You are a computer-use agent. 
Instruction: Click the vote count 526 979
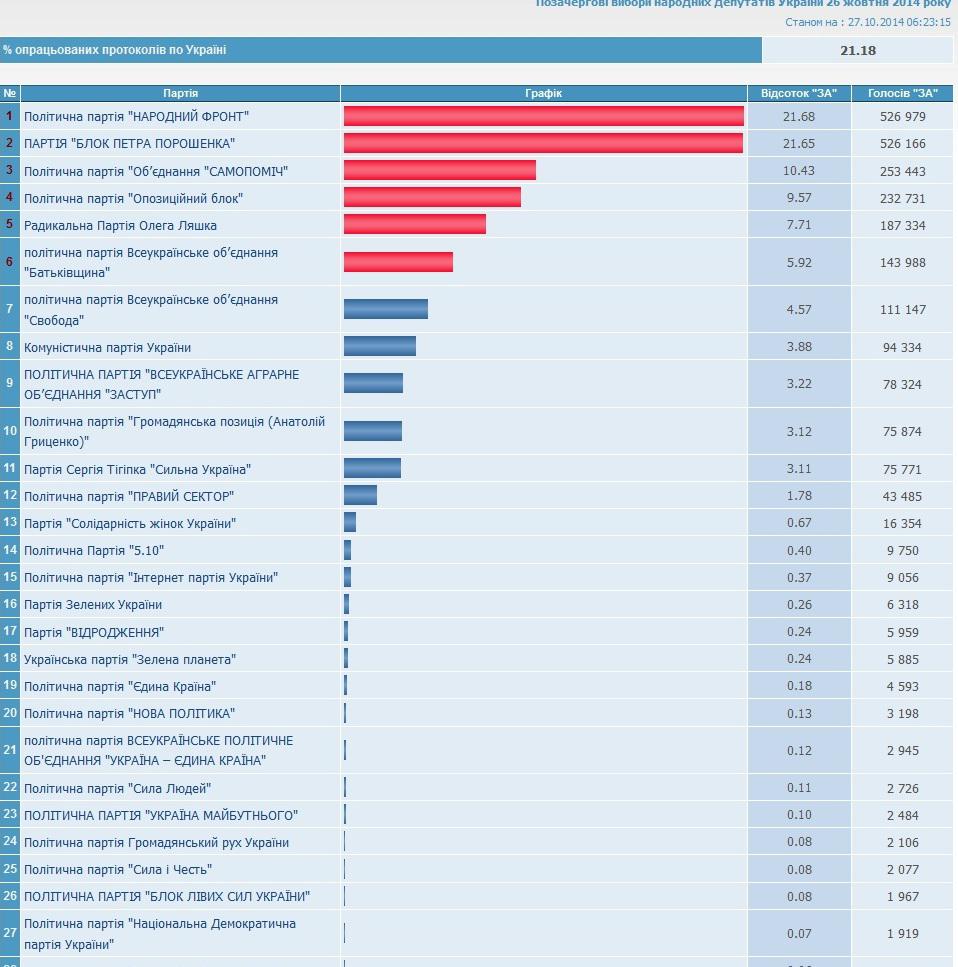point(902,117)
